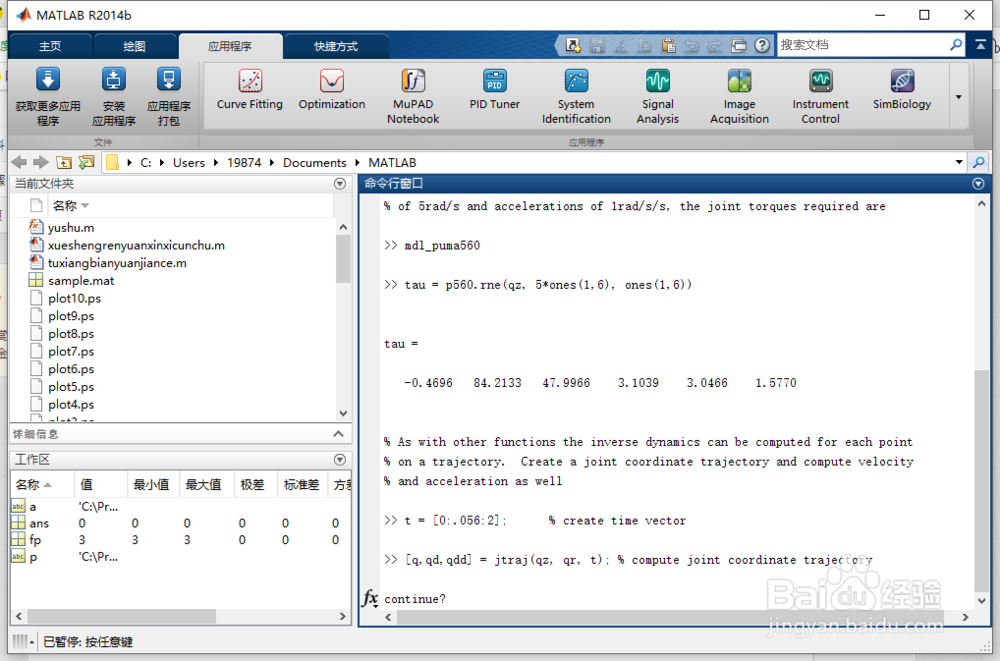The image size is (1000, 661).
Task: Open Image Acquisition app
Action: (739, 96)
